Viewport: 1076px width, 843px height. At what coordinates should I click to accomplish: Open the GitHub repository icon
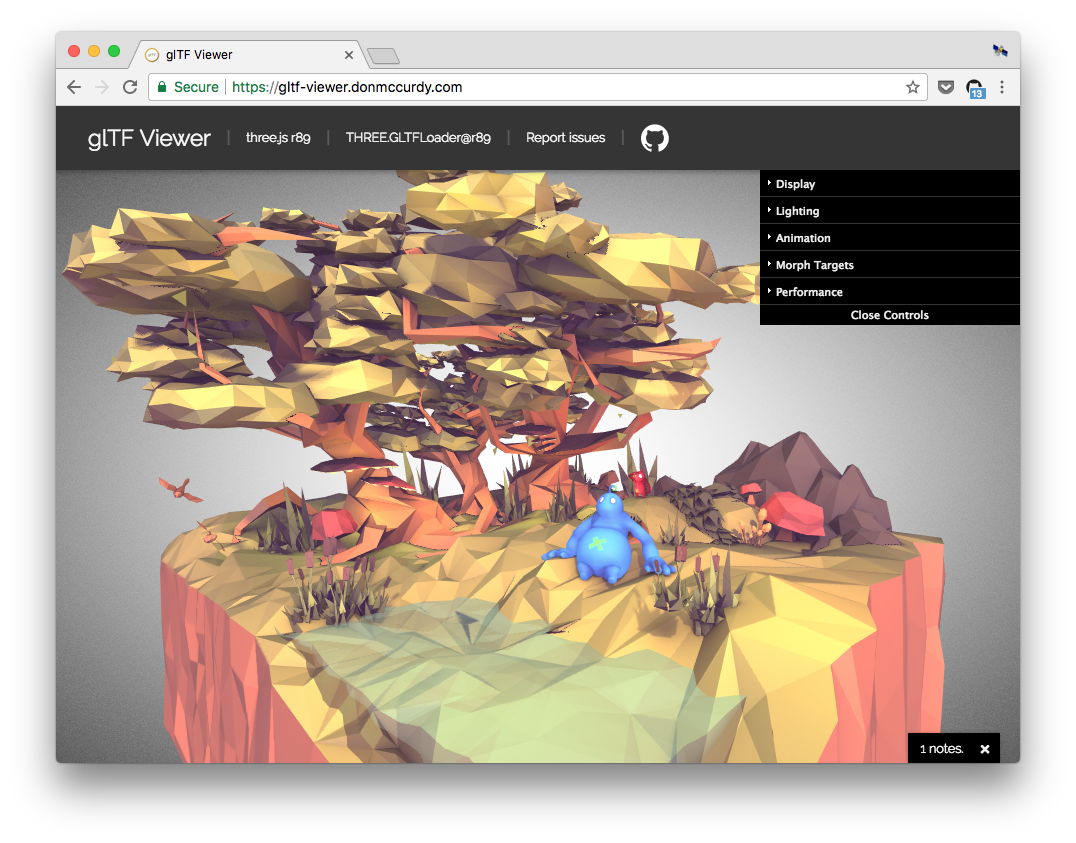click(654, 138)
